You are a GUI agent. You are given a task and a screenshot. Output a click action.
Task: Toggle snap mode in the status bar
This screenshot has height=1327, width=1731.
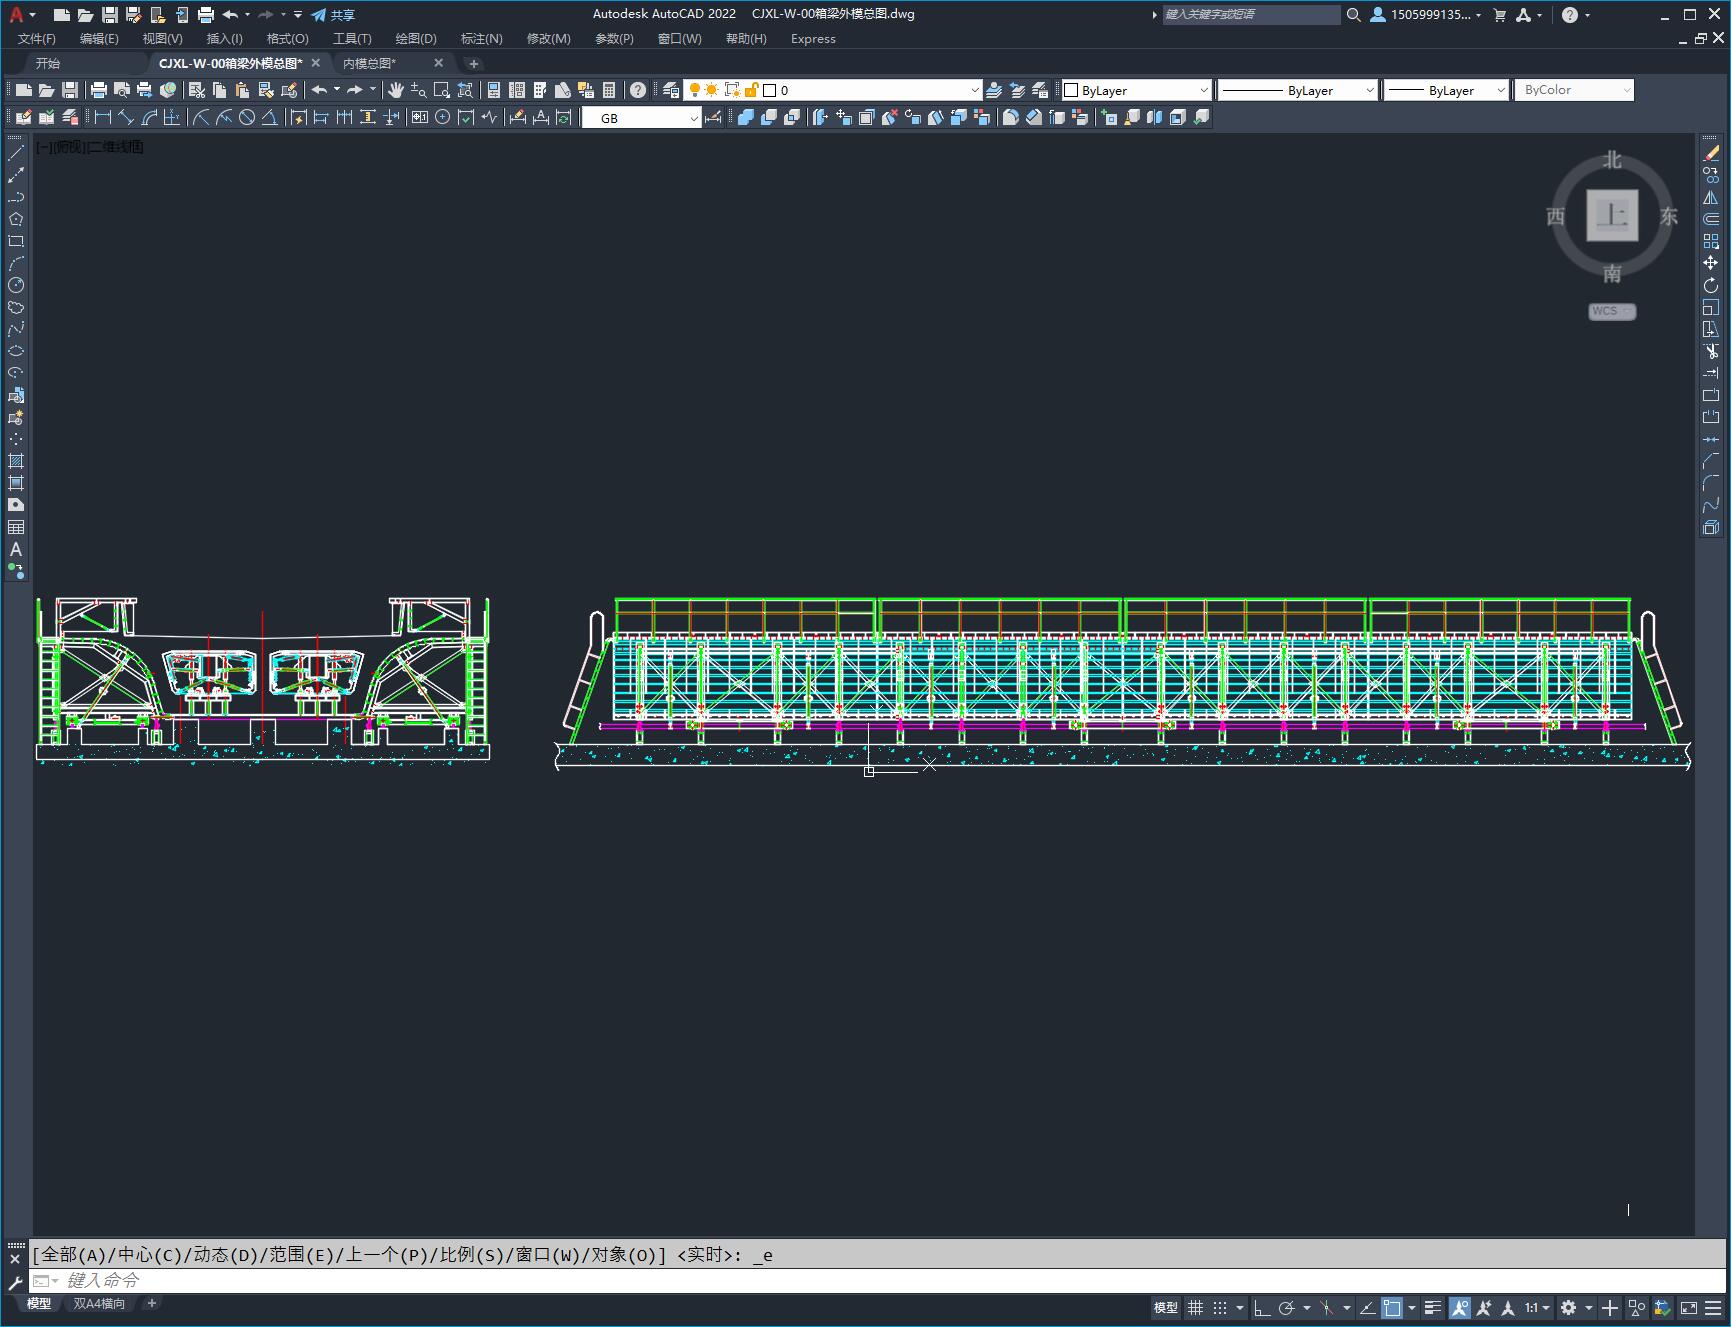(1220, 1308)
